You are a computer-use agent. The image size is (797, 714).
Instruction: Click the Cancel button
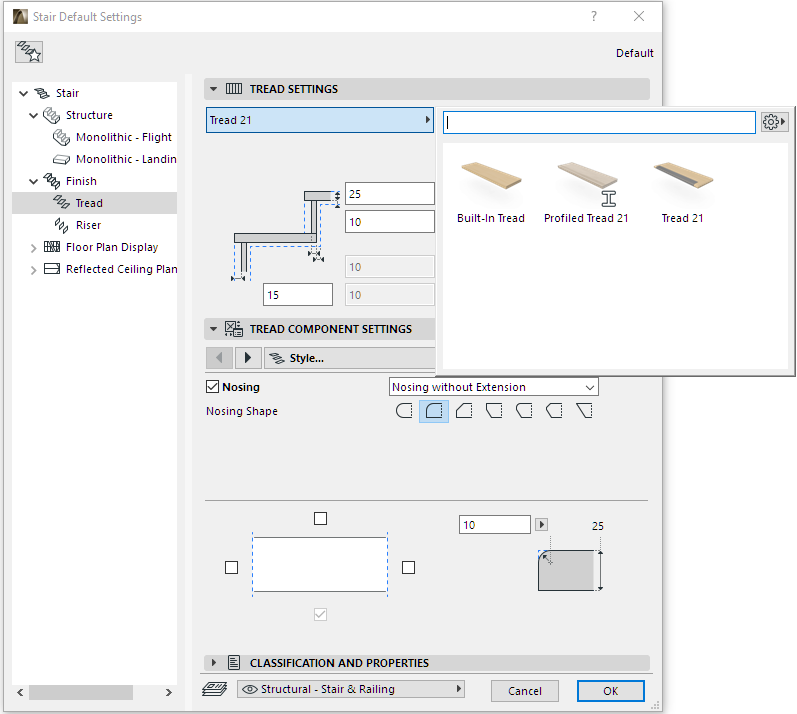(x=525, y=691)
